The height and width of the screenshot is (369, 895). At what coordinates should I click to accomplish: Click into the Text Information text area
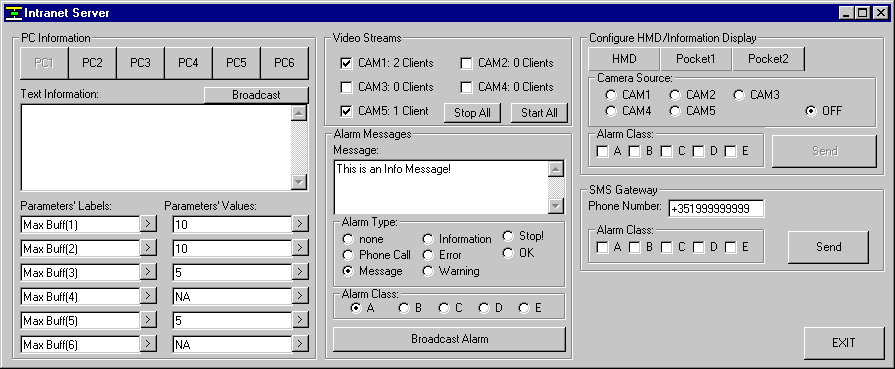click(156, 147)
